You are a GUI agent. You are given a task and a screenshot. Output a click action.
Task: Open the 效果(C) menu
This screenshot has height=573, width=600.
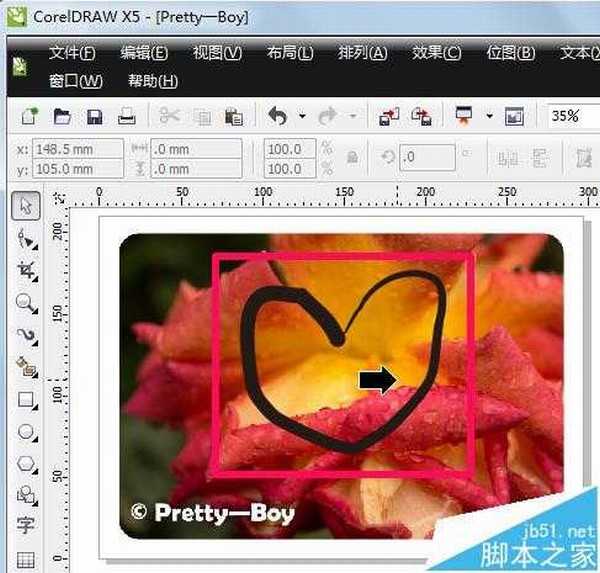coord(437,53)
